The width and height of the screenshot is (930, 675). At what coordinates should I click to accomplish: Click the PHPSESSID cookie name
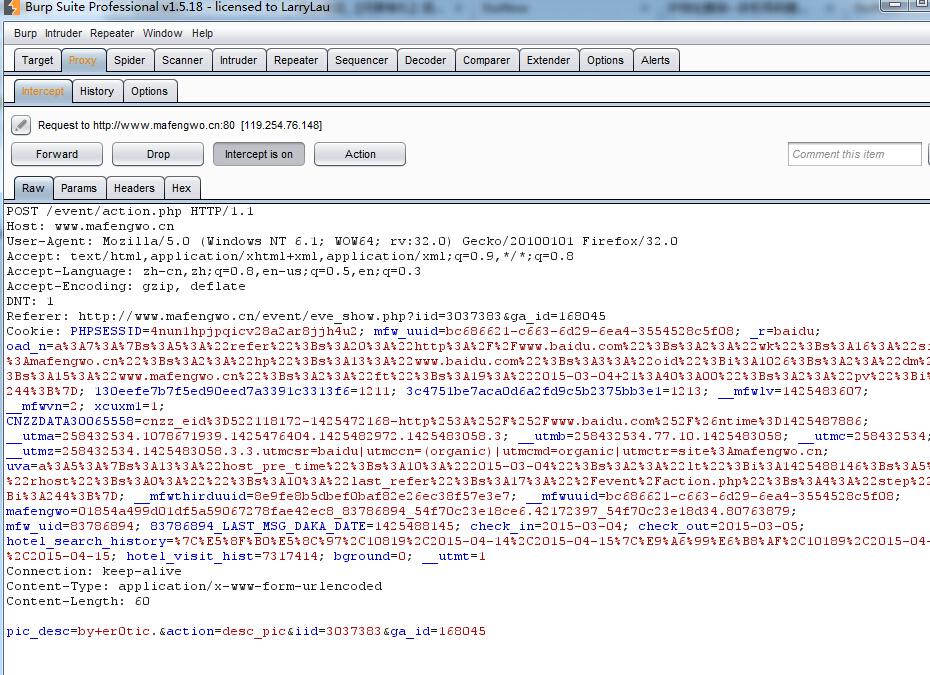pos(107,331)
